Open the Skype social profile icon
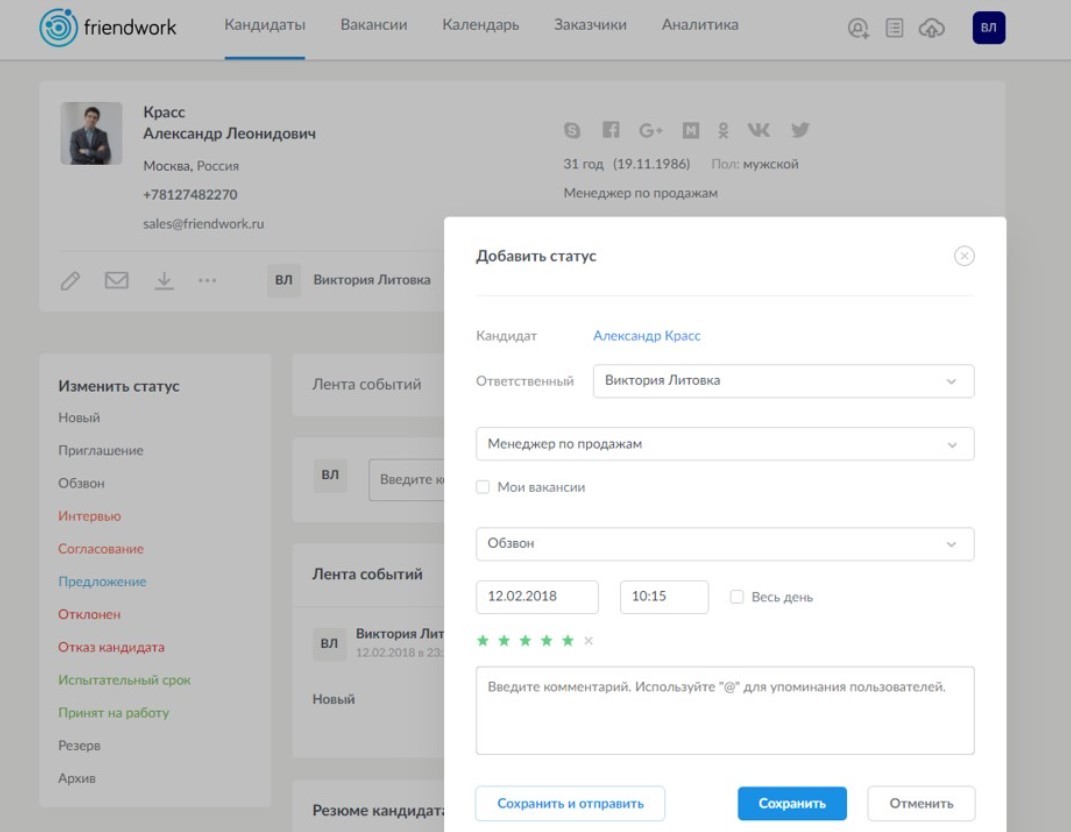The height and width of the screenshot is (832, 1071). tap(572, 130)
